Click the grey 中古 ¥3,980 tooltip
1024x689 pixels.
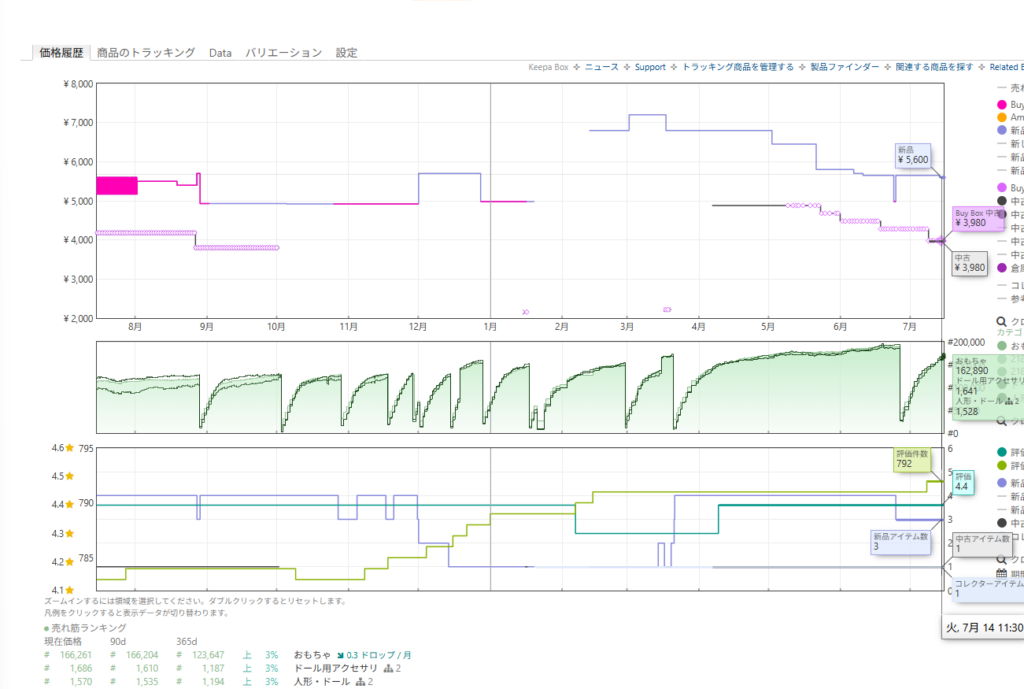coord(969,263)
